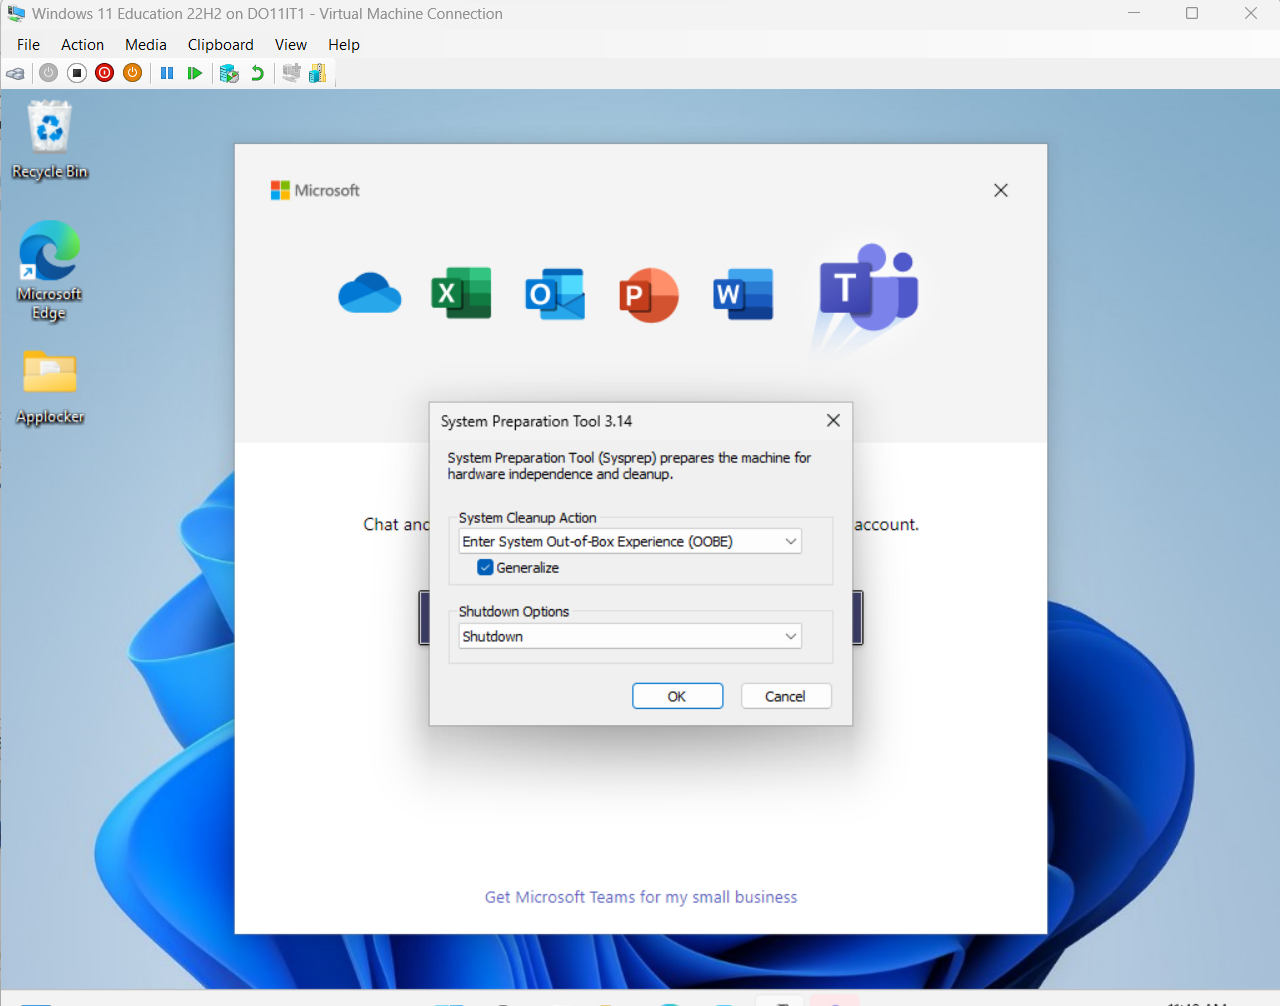Open the System Cleanup Action dropdown
This screenshot has height=1006, width=1280.
[x=630, y=541]
